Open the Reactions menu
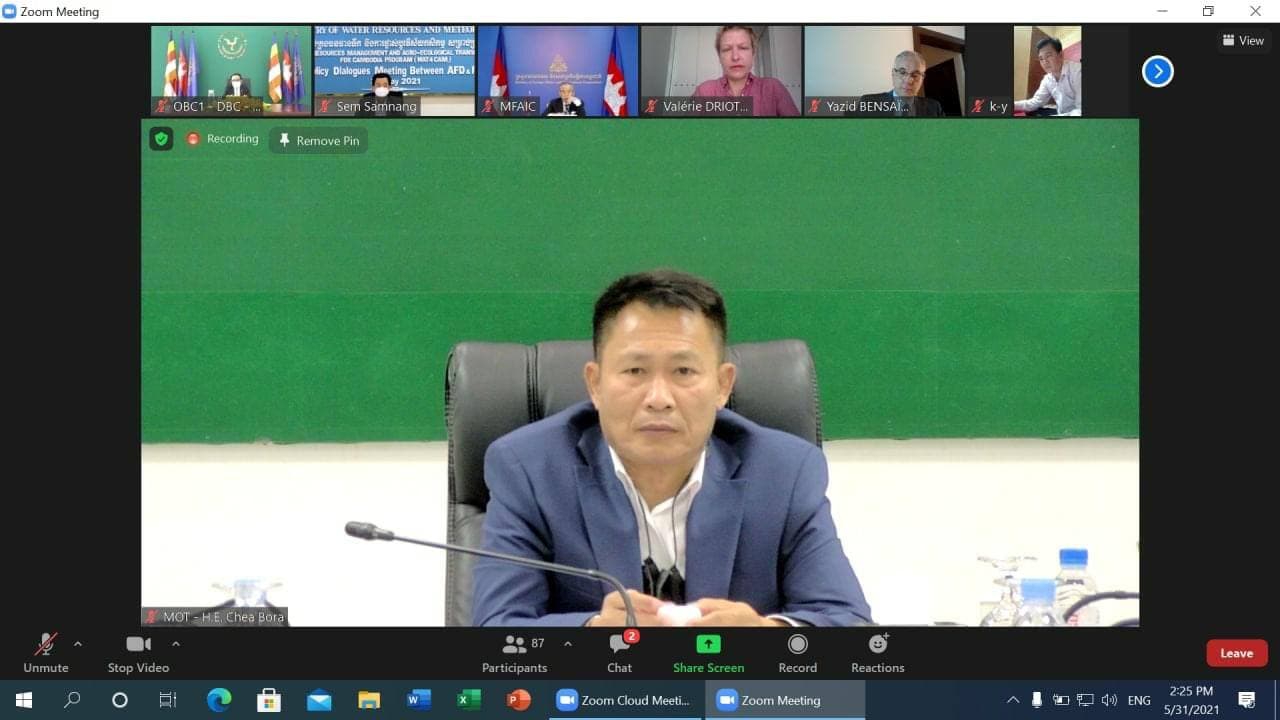Screen dimensions: 1280x720 coord(877,653)
